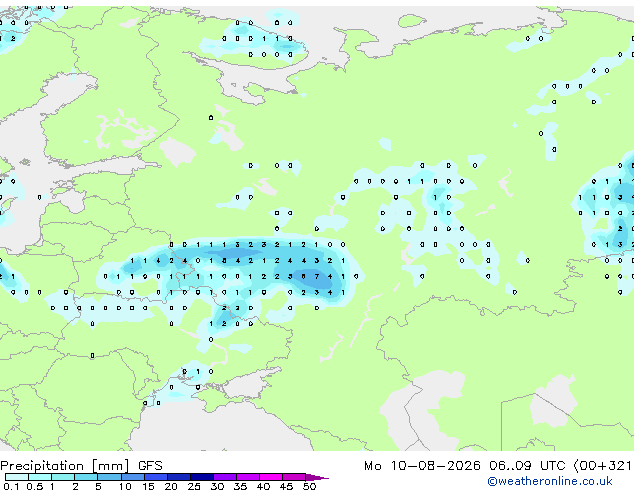Click the '(00+321' forecast offset text
The width and height of the screenshot is (634, 490).
(x=602, y=466)
